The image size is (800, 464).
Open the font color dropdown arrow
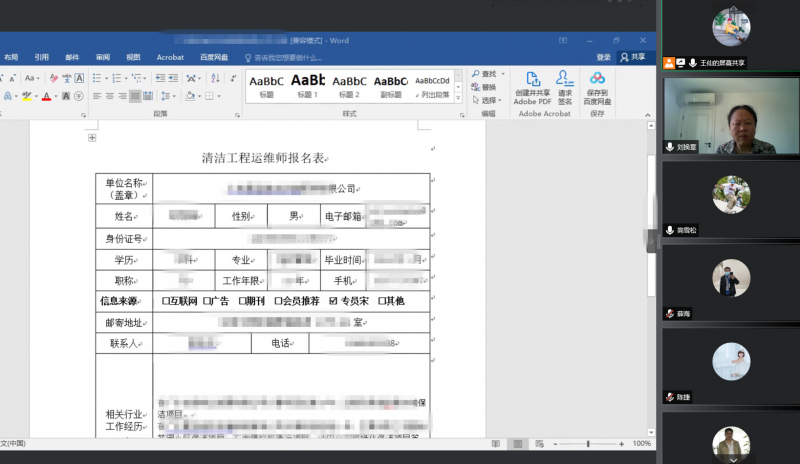tap(56, 96)
